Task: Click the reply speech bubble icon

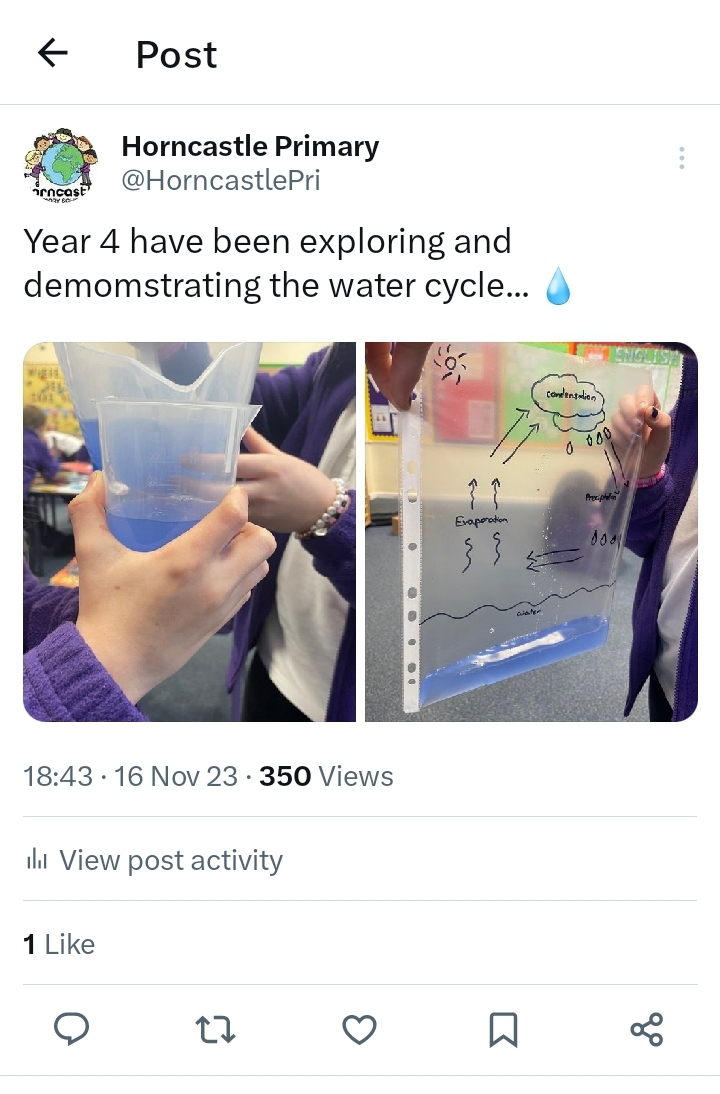Action: (72, 1029)
